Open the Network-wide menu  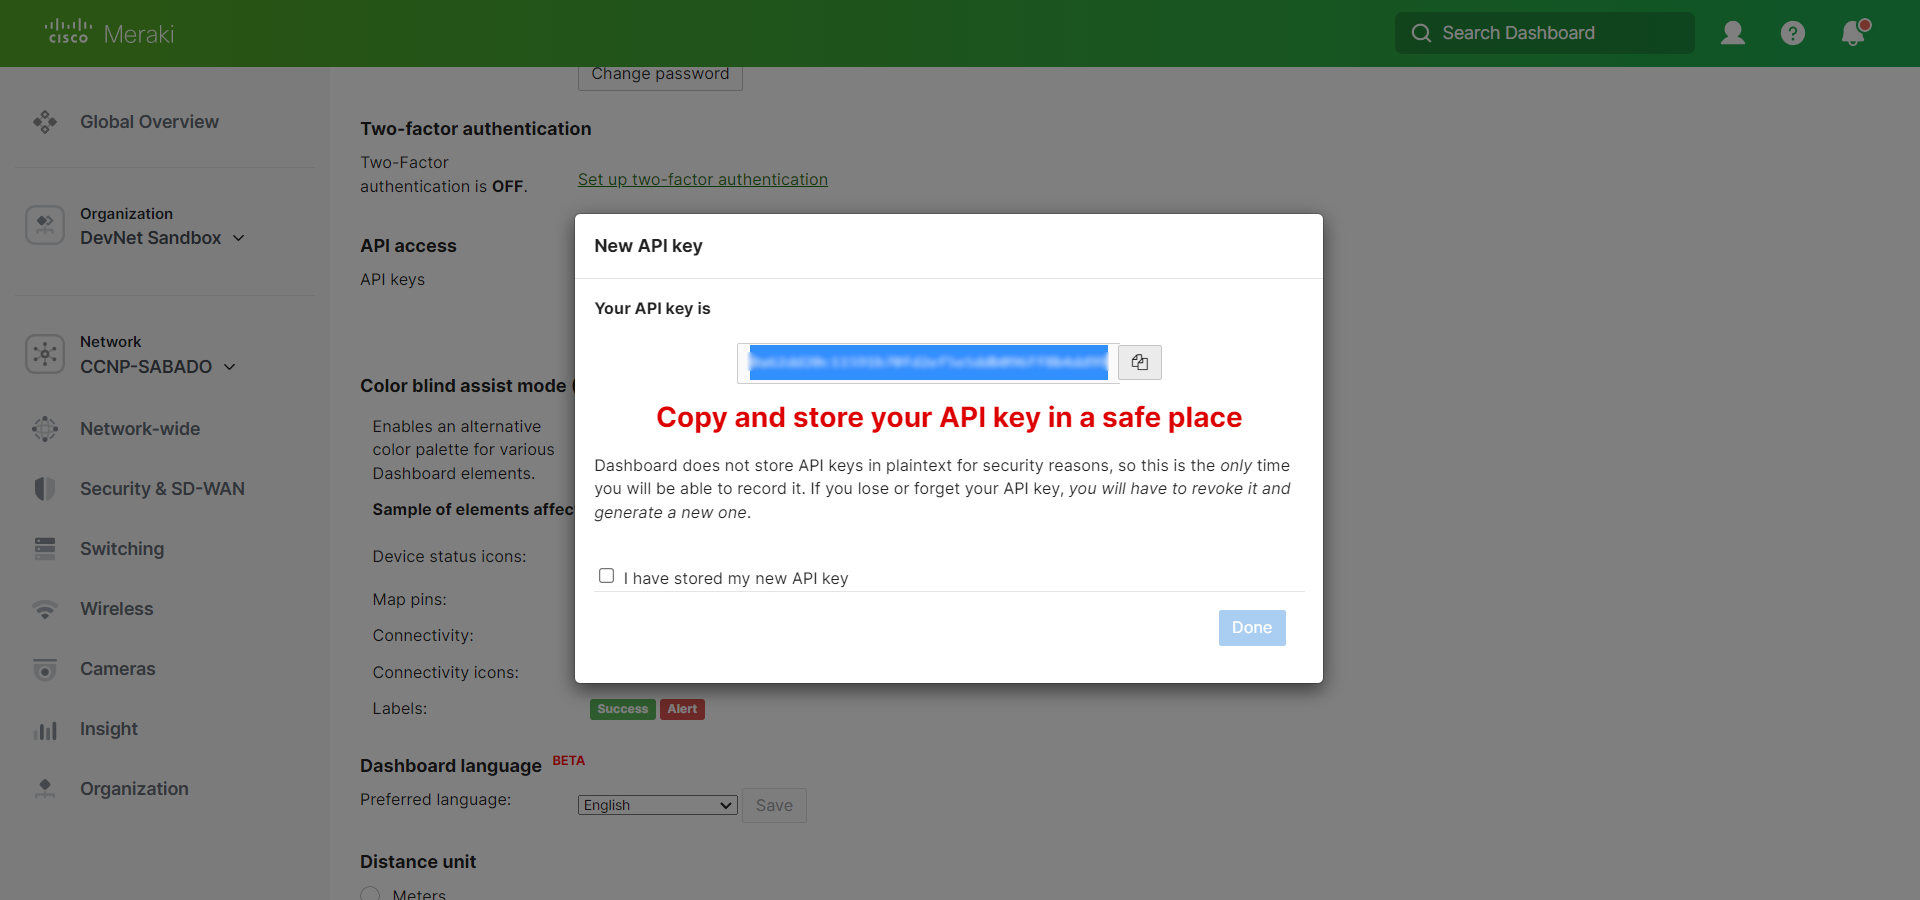click(x=140, y=429)
